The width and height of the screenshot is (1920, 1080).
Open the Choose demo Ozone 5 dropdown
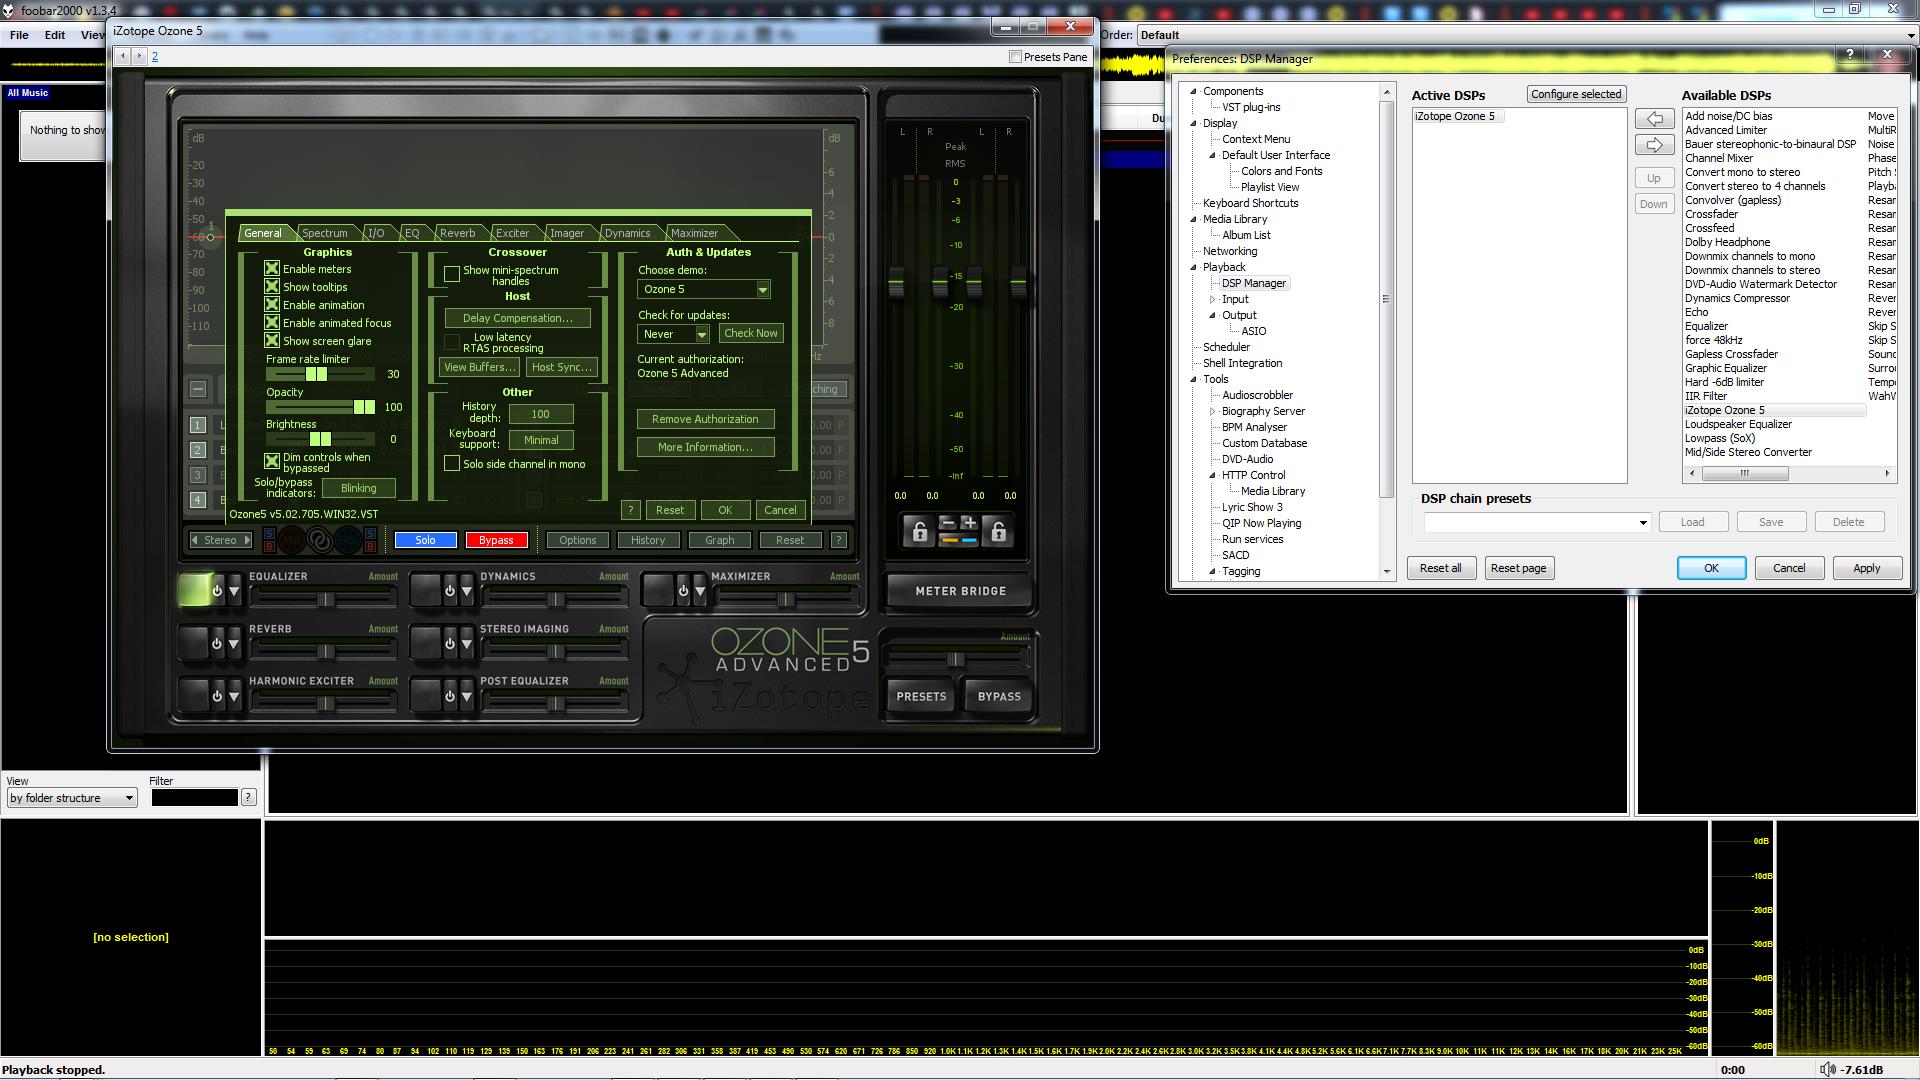pyautogui.click(x=762, y=289)
